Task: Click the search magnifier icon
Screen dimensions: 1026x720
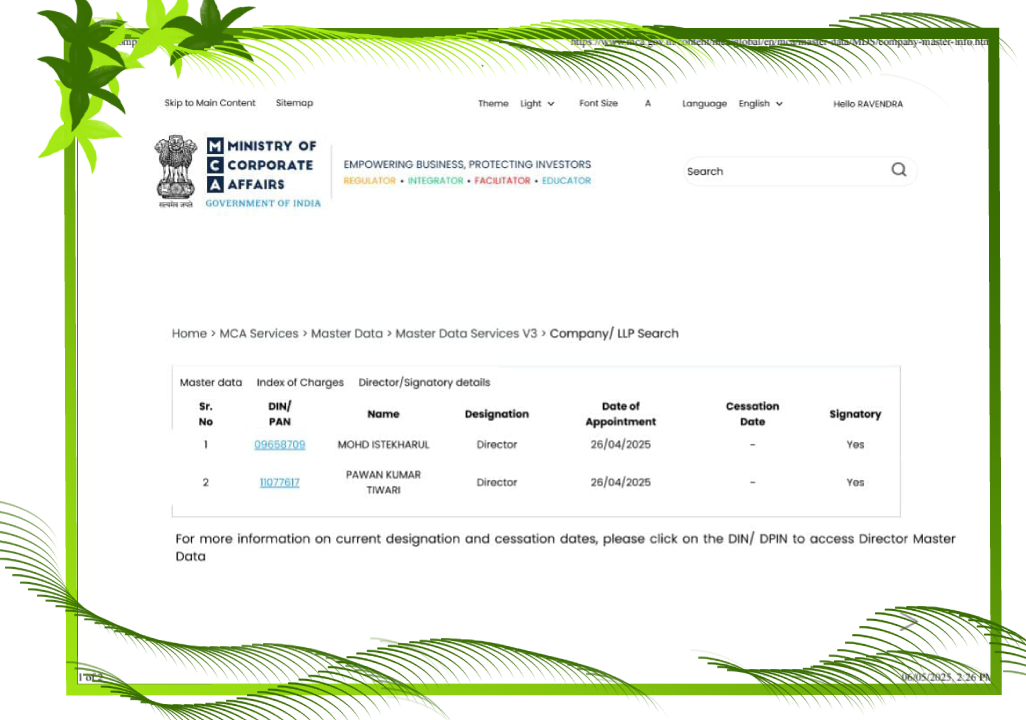Action: [x=898, y=170]
